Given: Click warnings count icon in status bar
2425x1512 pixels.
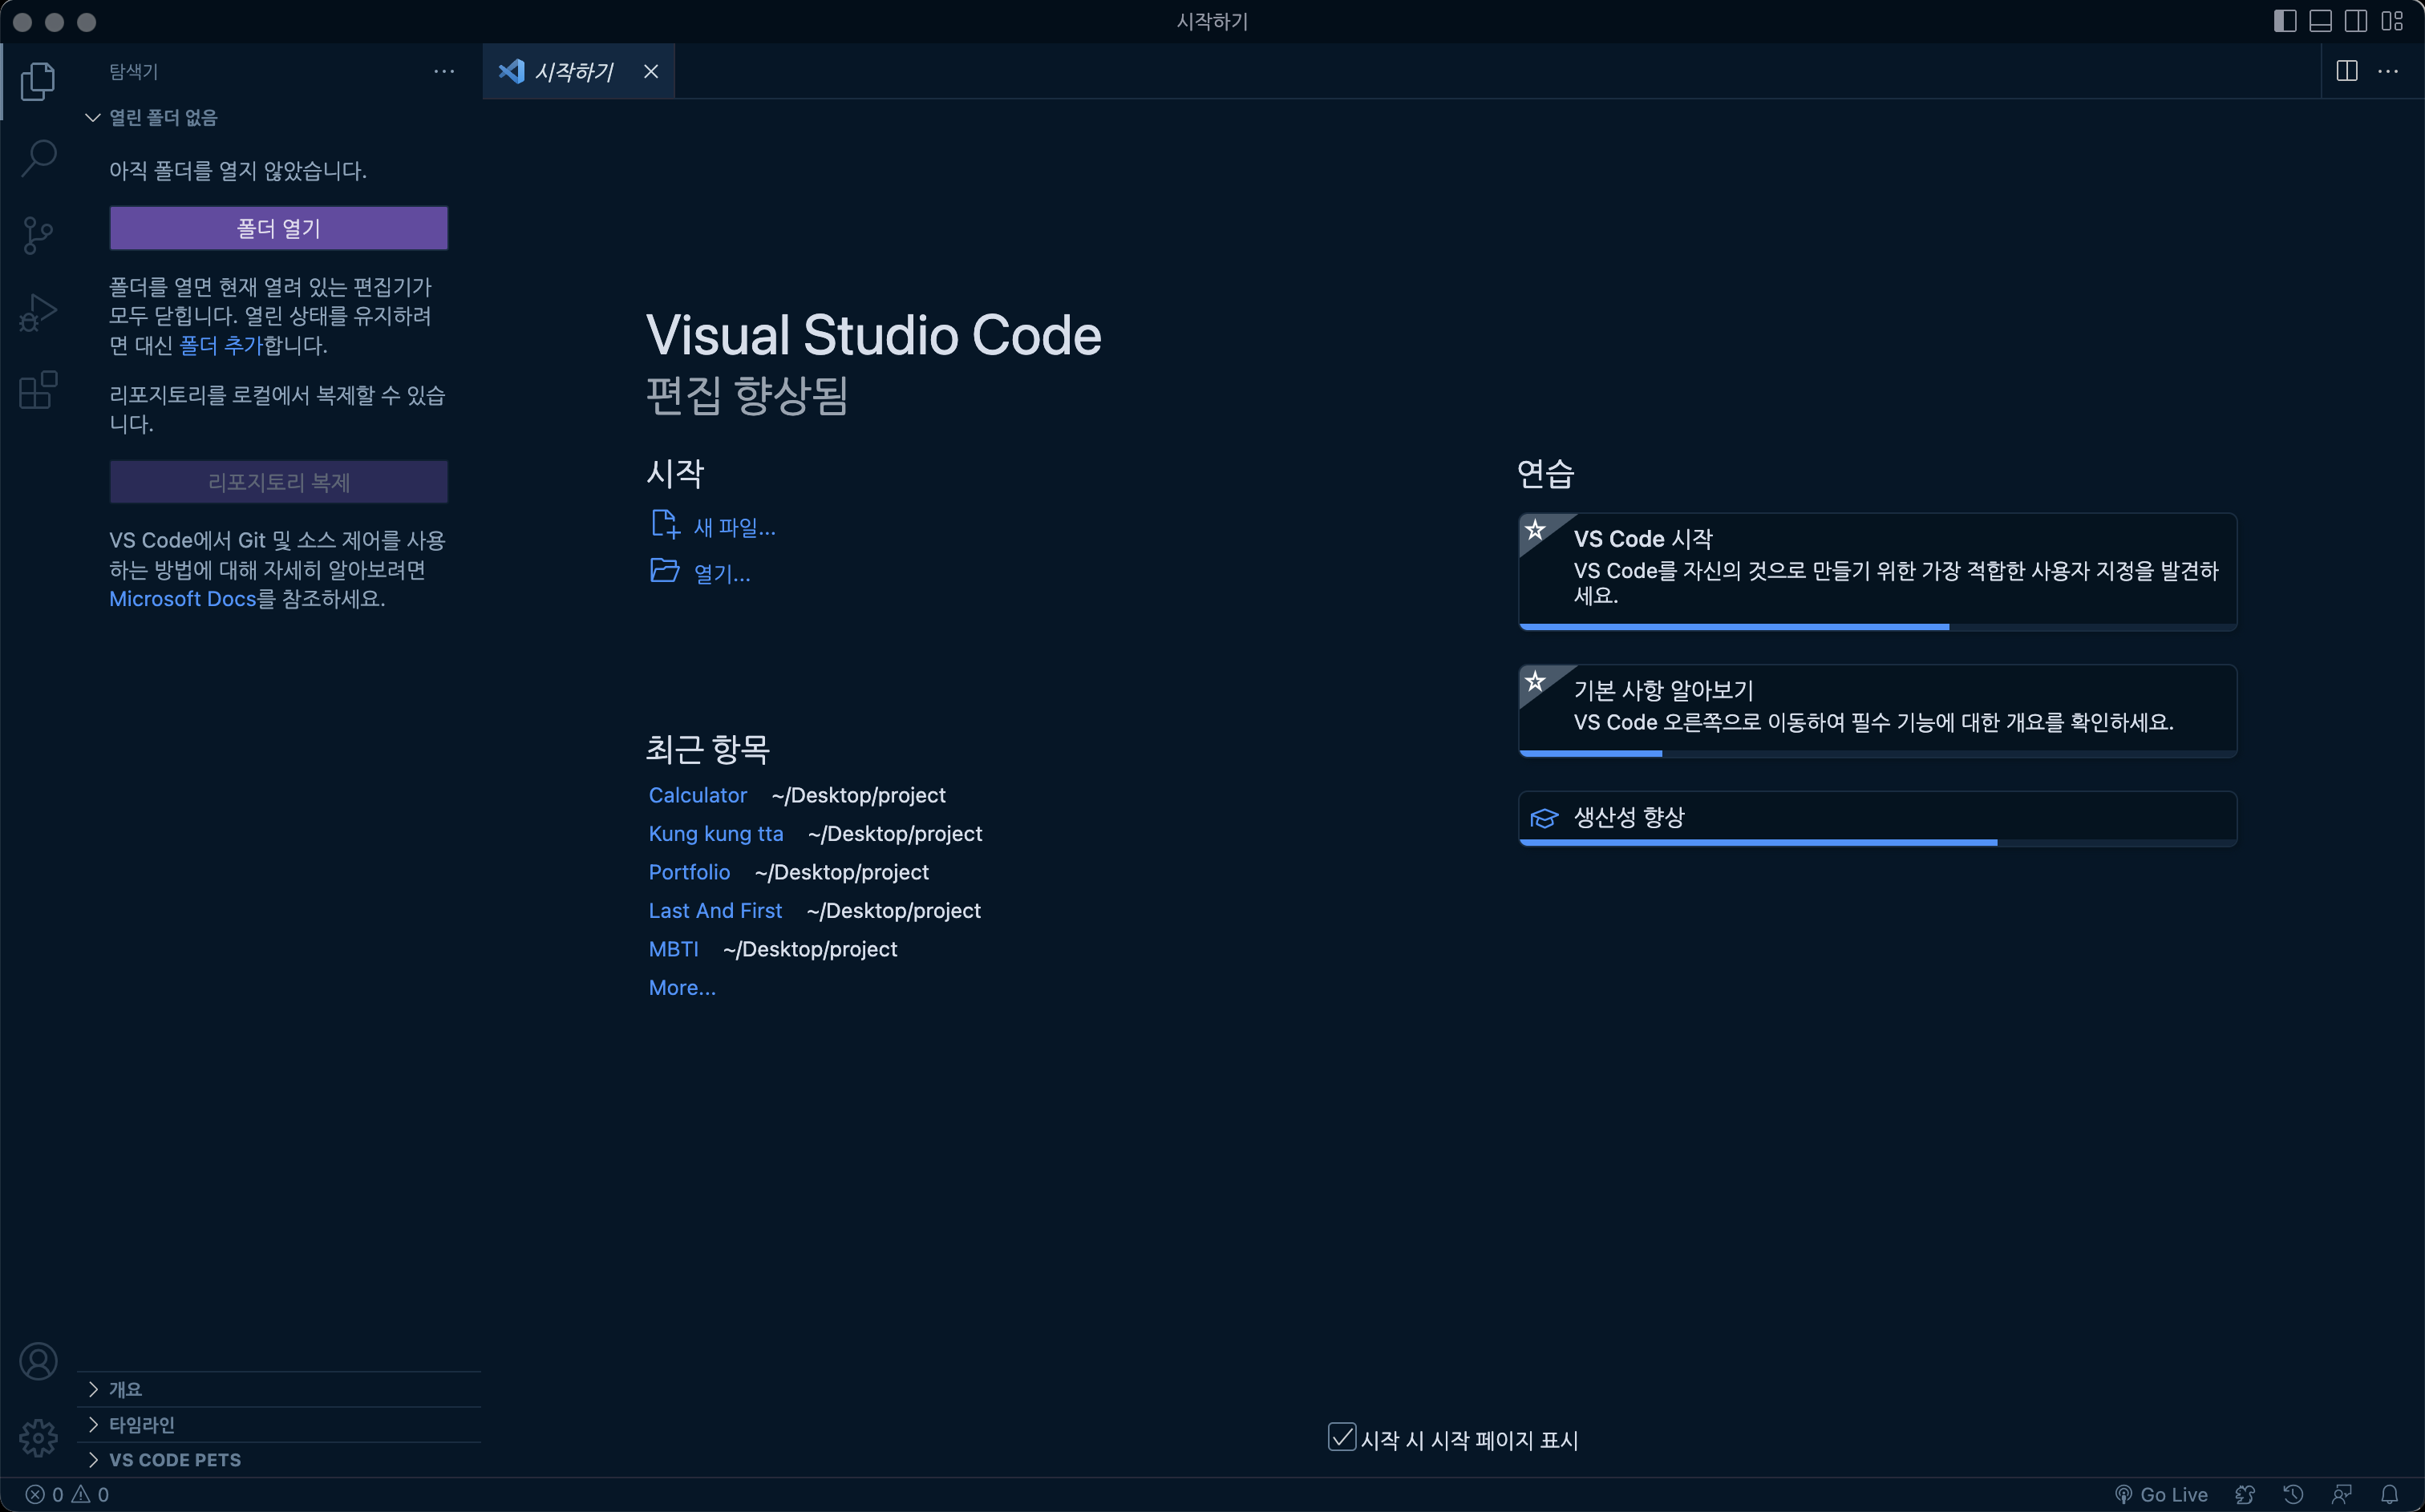Looking at the screenshot, I should tap(81, 1494).
